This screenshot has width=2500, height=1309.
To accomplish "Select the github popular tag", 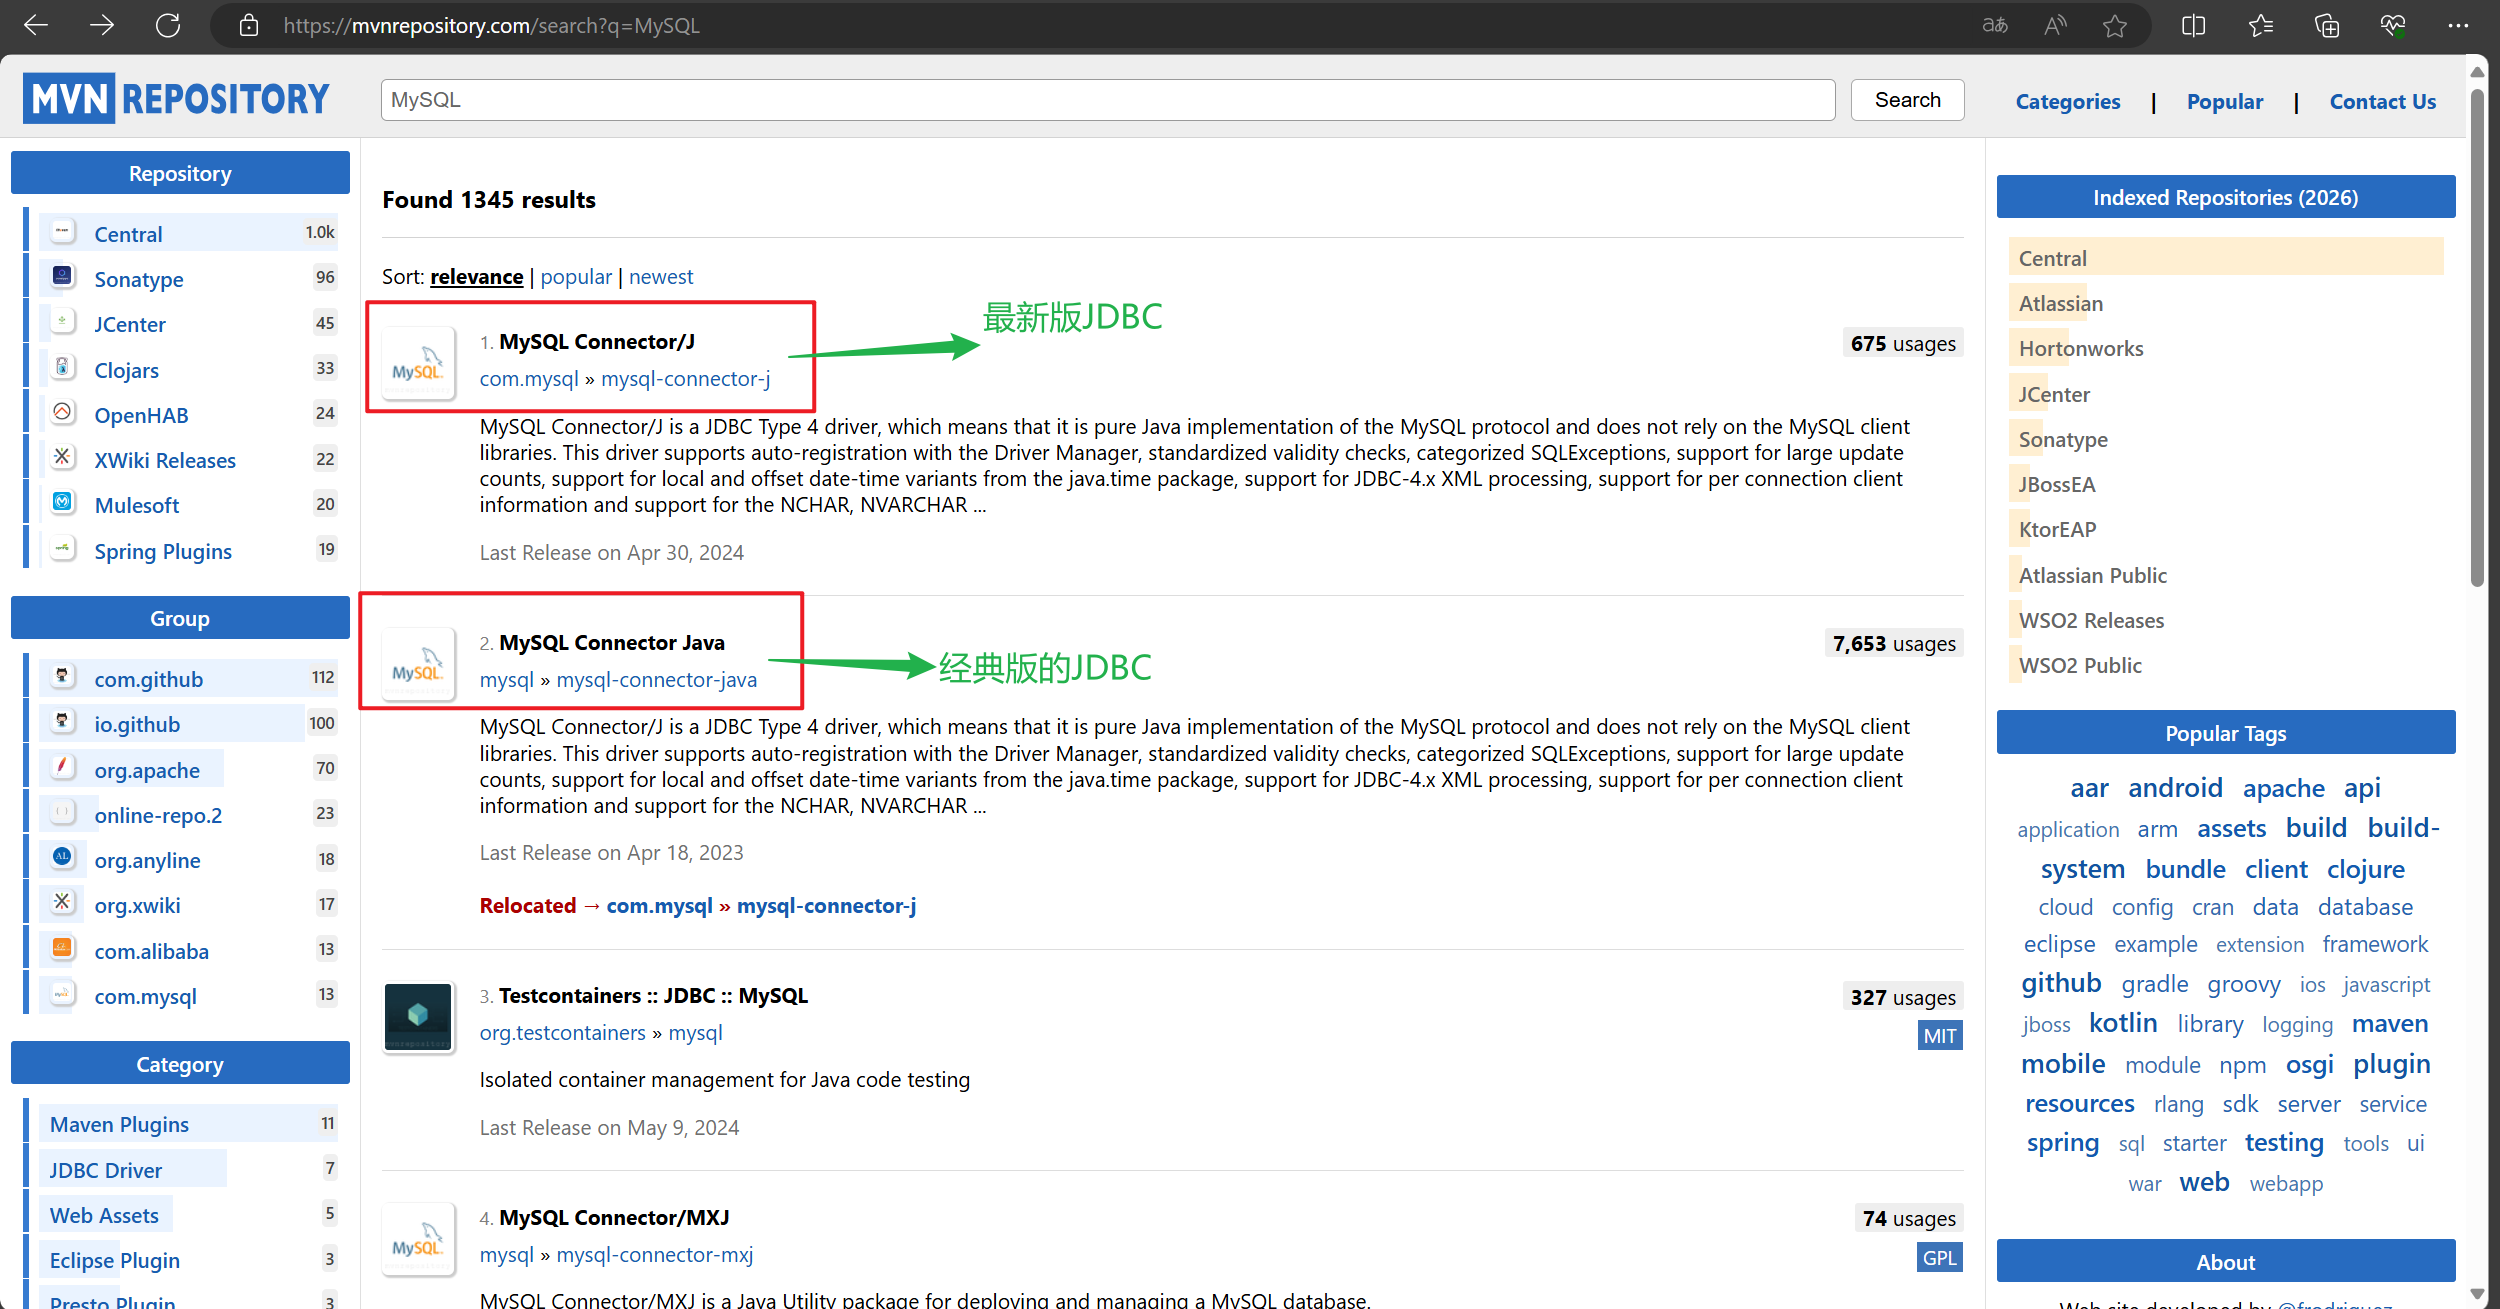I will (x=2061, y=983).
